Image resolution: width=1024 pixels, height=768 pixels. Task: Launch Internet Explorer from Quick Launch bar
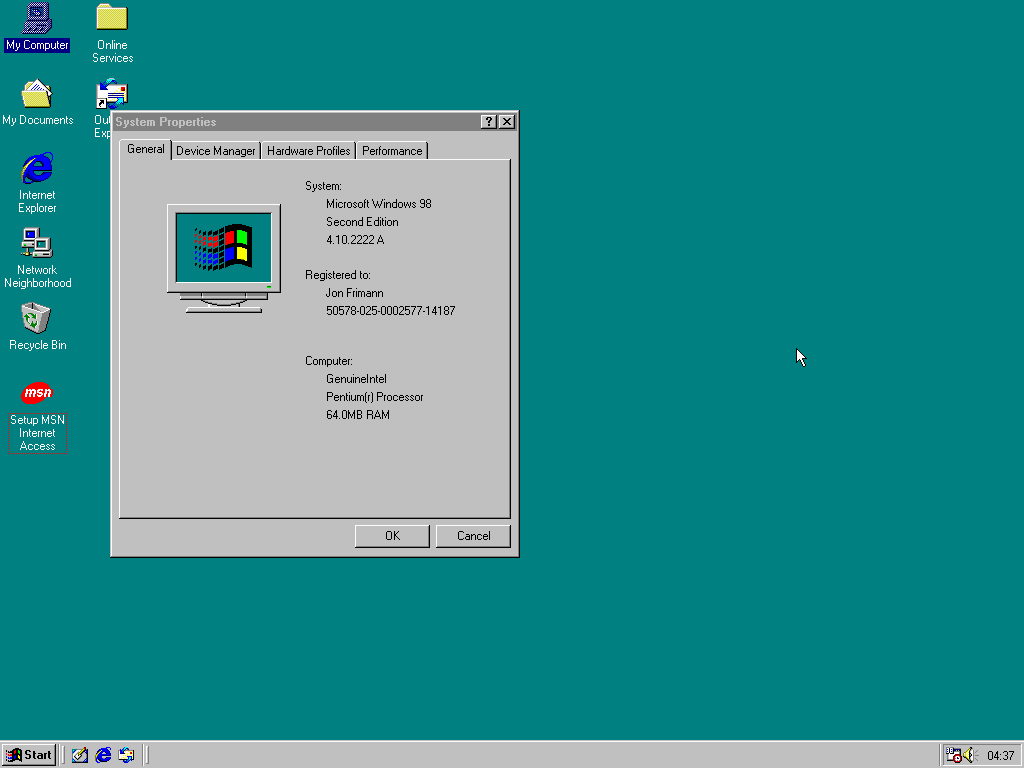pyautogui.click(x=103, y=755)
